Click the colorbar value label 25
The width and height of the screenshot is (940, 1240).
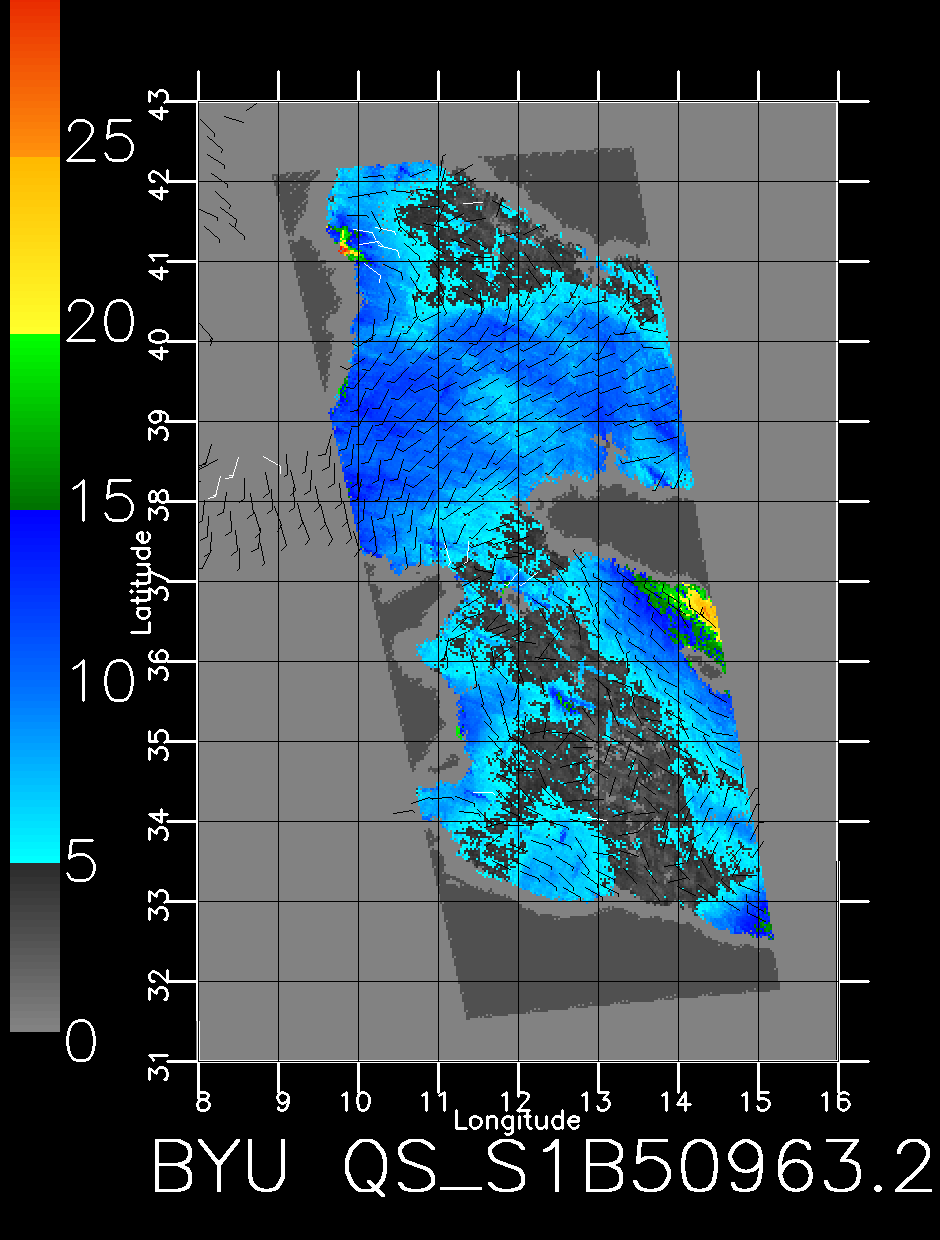pos(99,141)
